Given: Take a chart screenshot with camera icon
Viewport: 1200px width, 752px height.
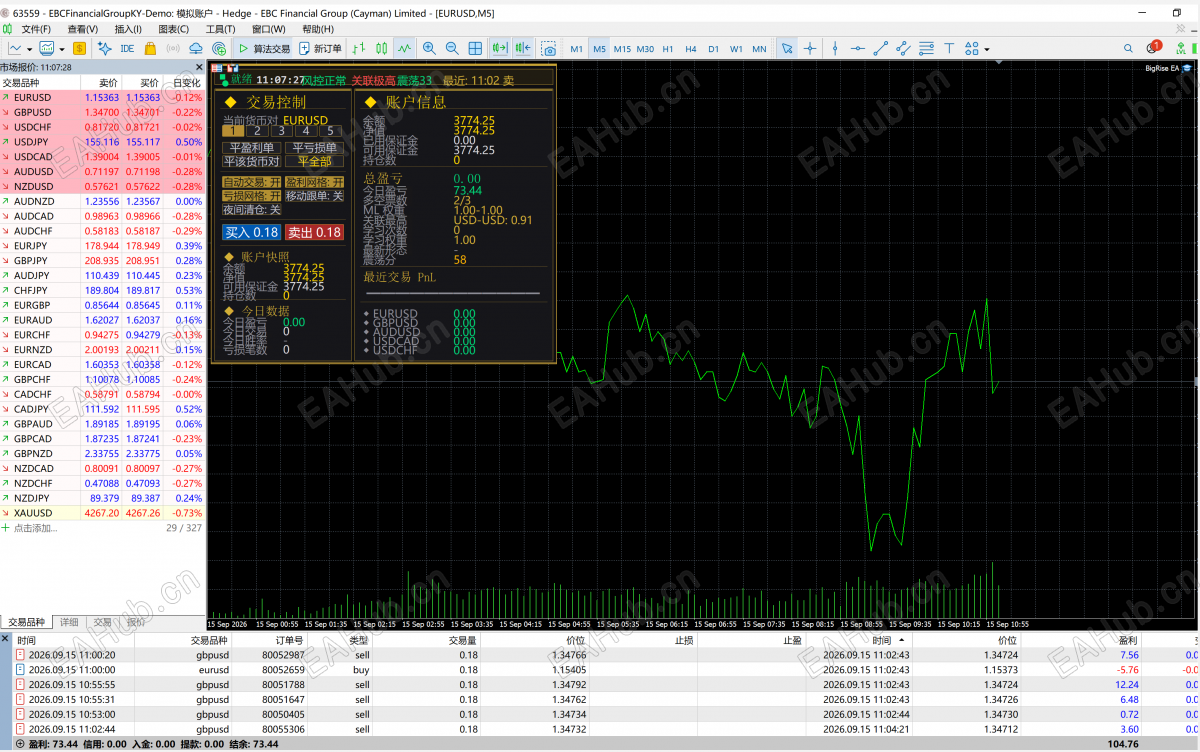Looking at the screenshot, I should click(549, 48).
